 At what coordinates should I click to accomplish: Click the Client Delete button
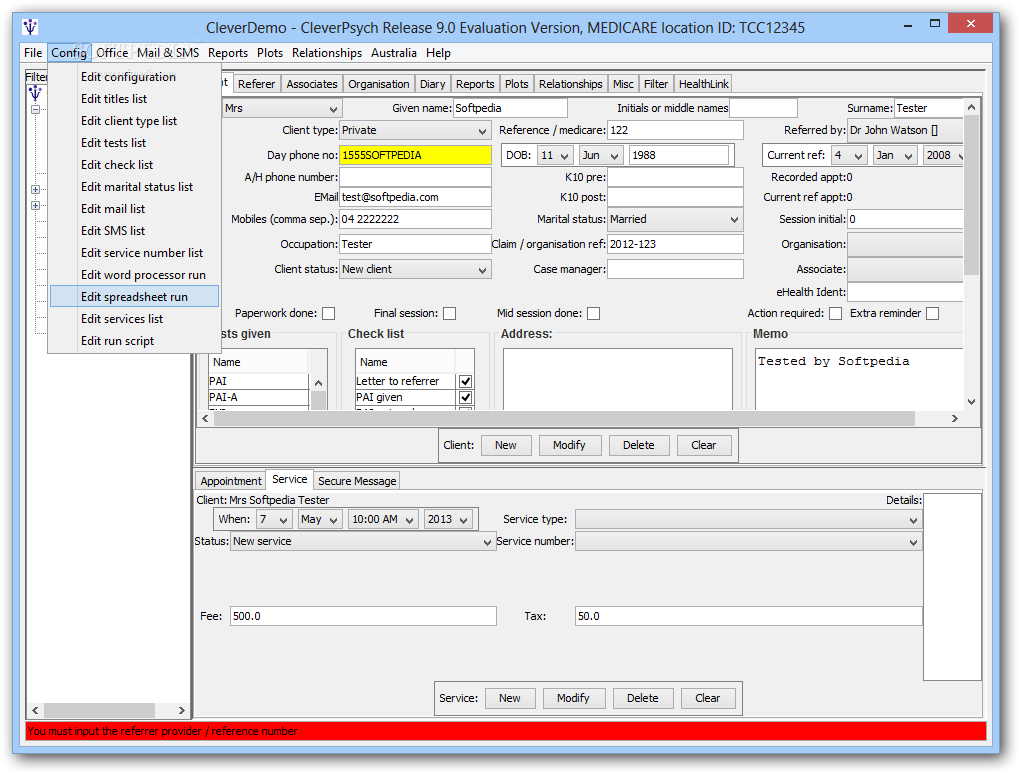638,446
